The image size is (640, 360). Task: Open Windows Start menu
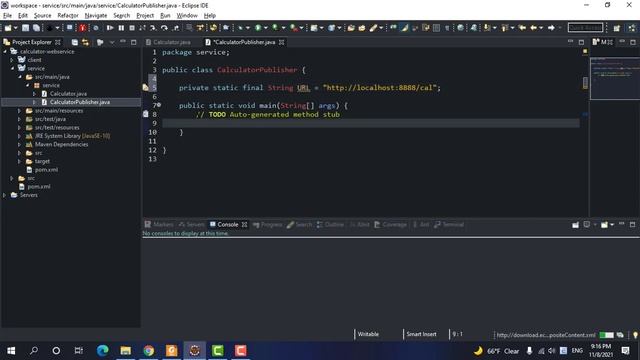point(11,351)
